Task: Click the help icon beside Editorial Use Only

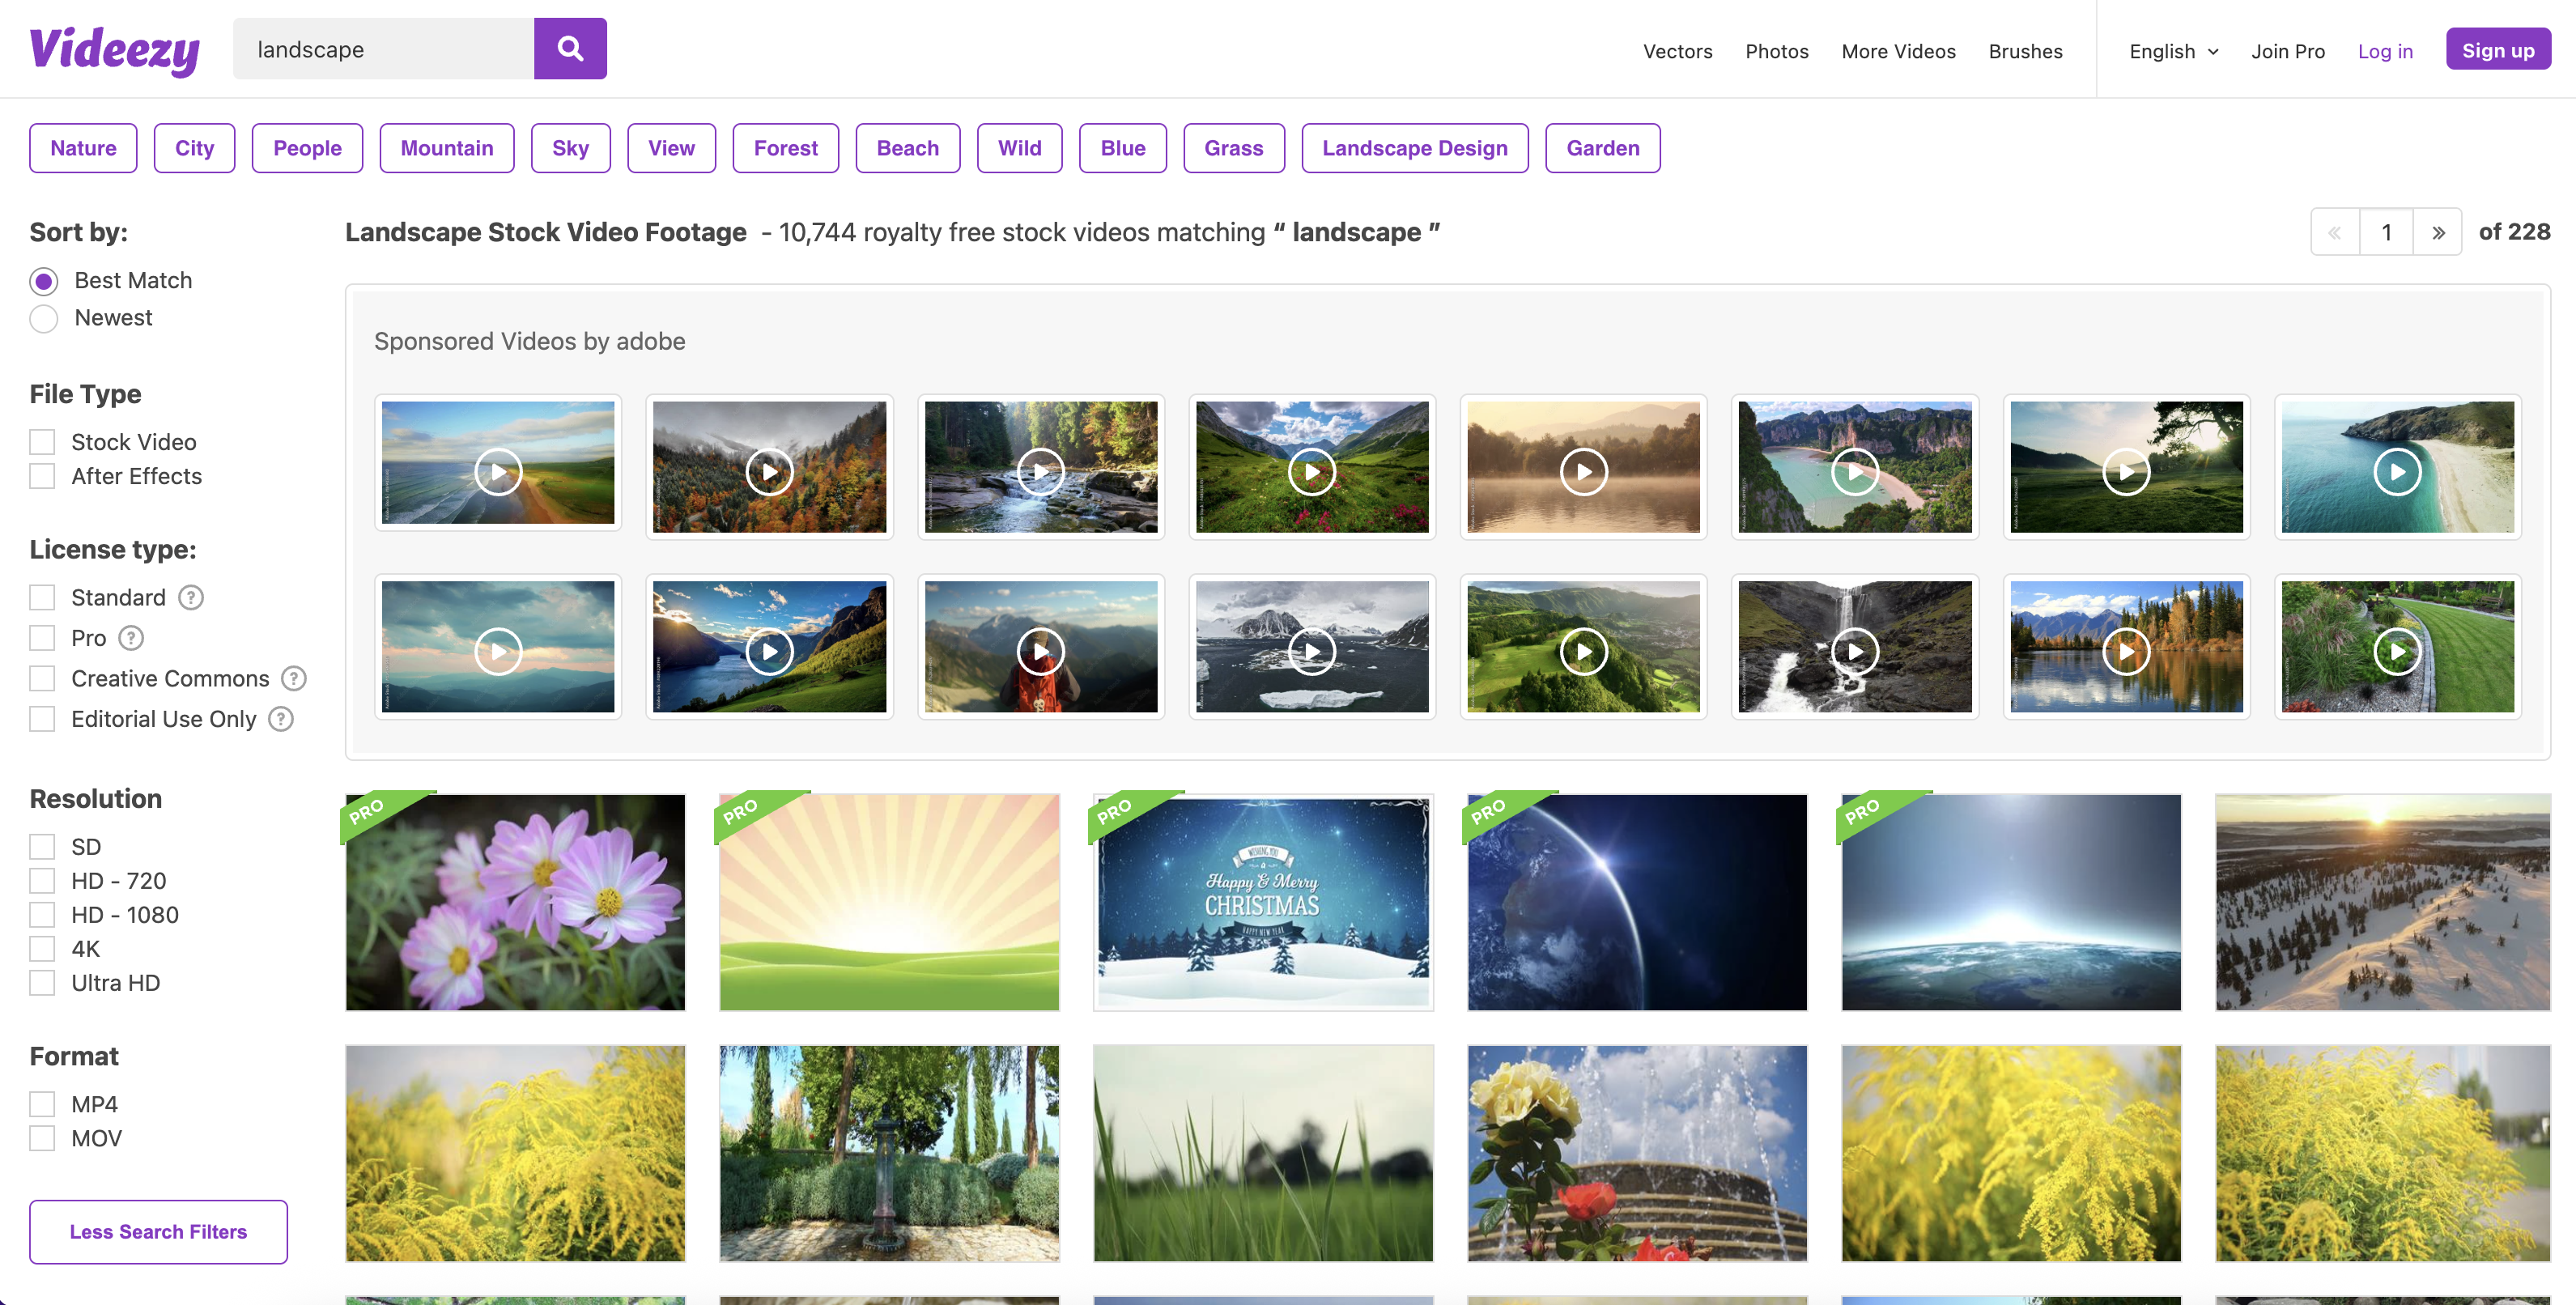Action: (x=281, y=719)
